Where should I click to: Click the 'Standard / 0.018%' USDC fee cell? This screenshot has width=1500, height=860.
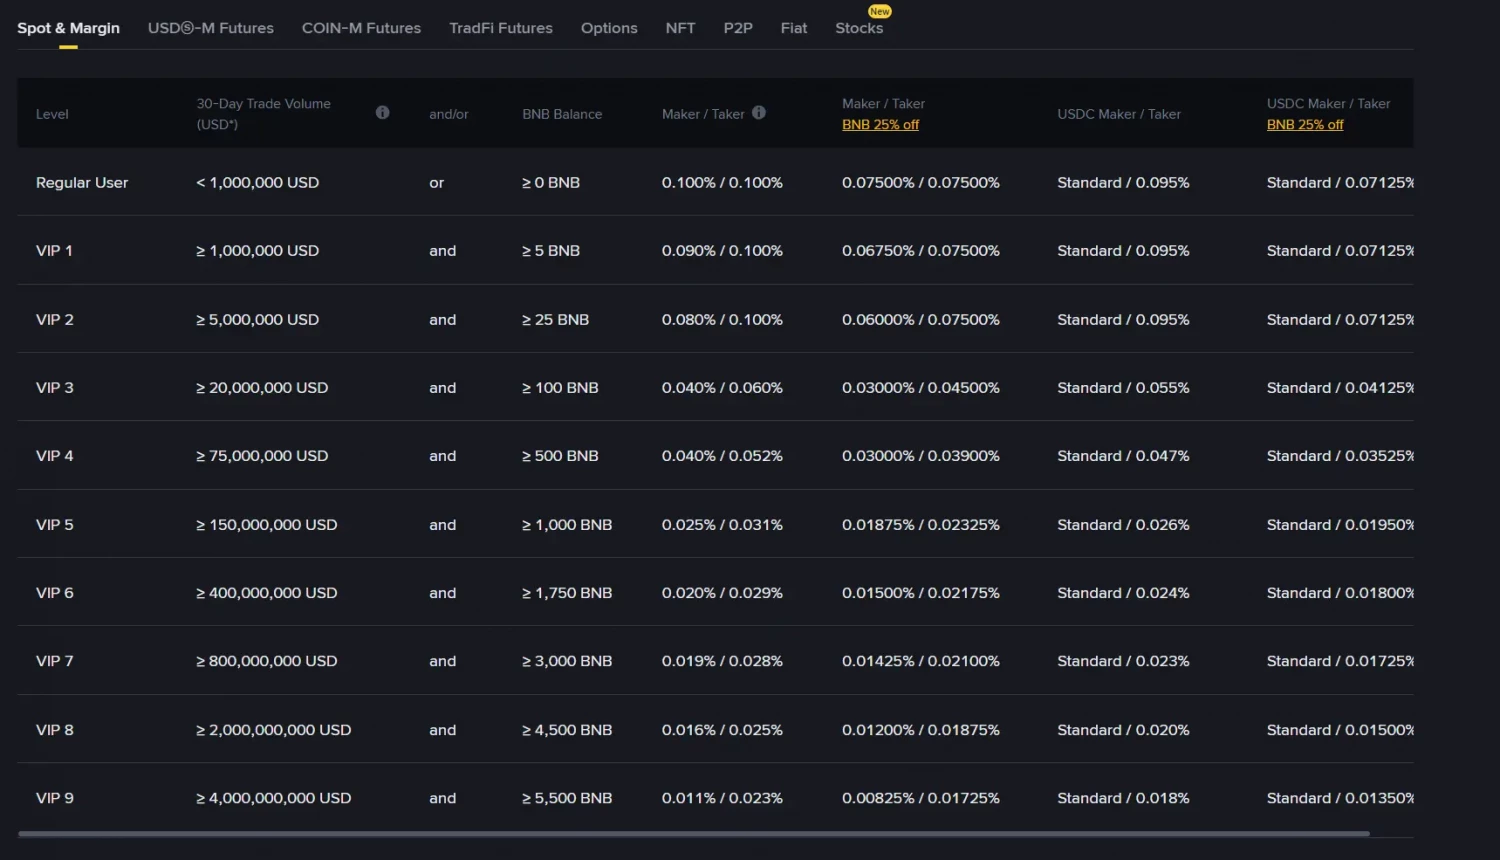point(1124,798)
